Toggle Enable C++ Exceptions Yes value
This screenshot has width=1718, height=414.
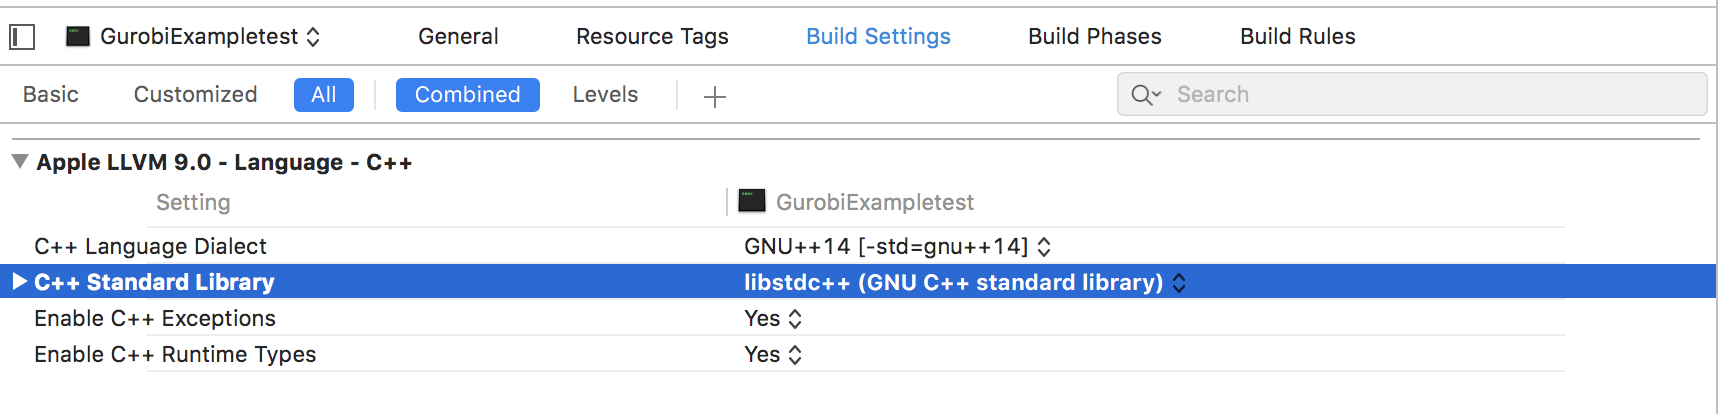(x=773, y=318)
